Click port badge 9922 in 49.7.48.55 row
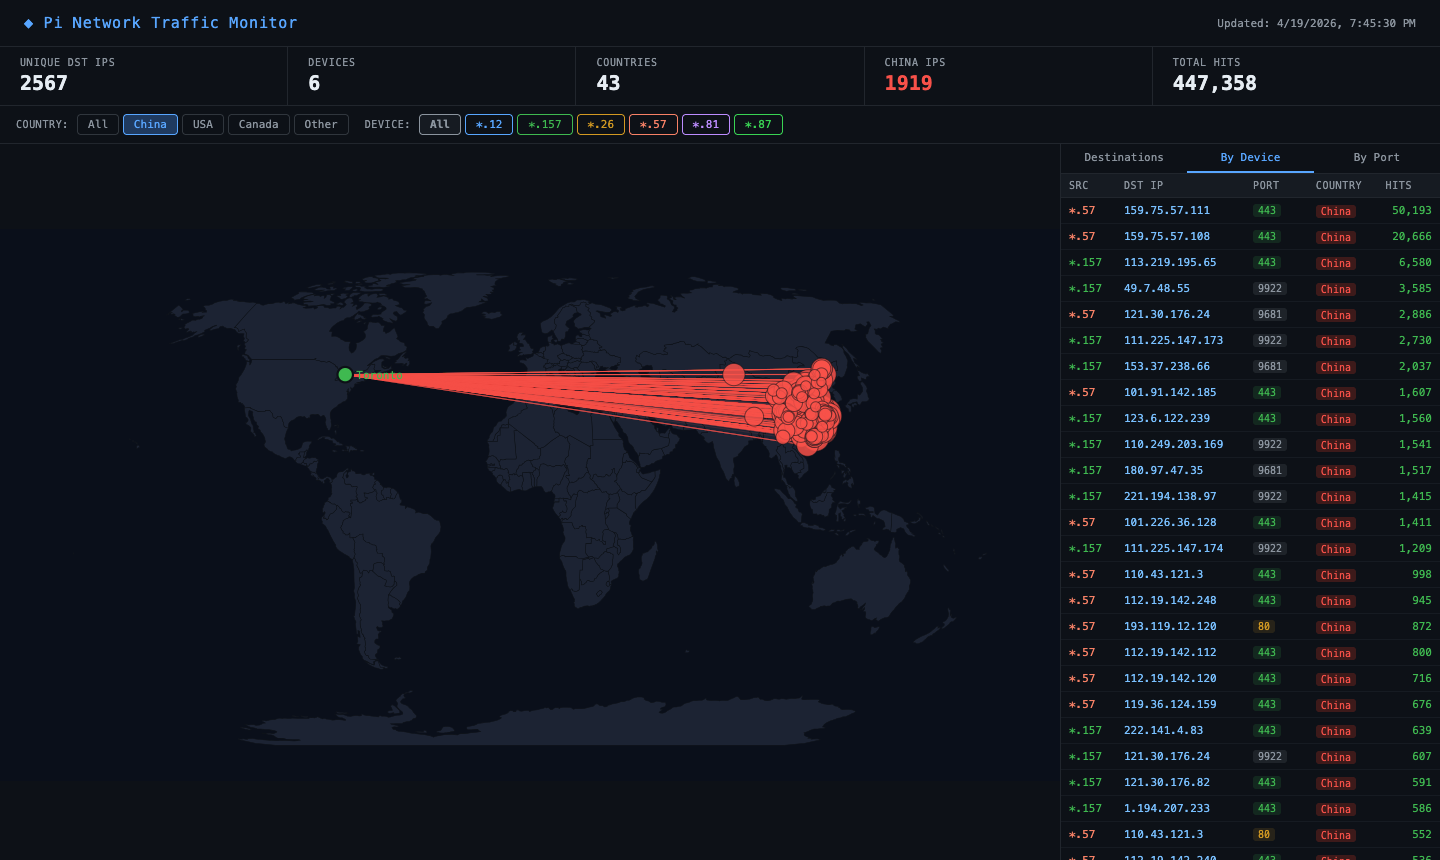Viewport: 1440px width, 860px height. [1270, 289]
